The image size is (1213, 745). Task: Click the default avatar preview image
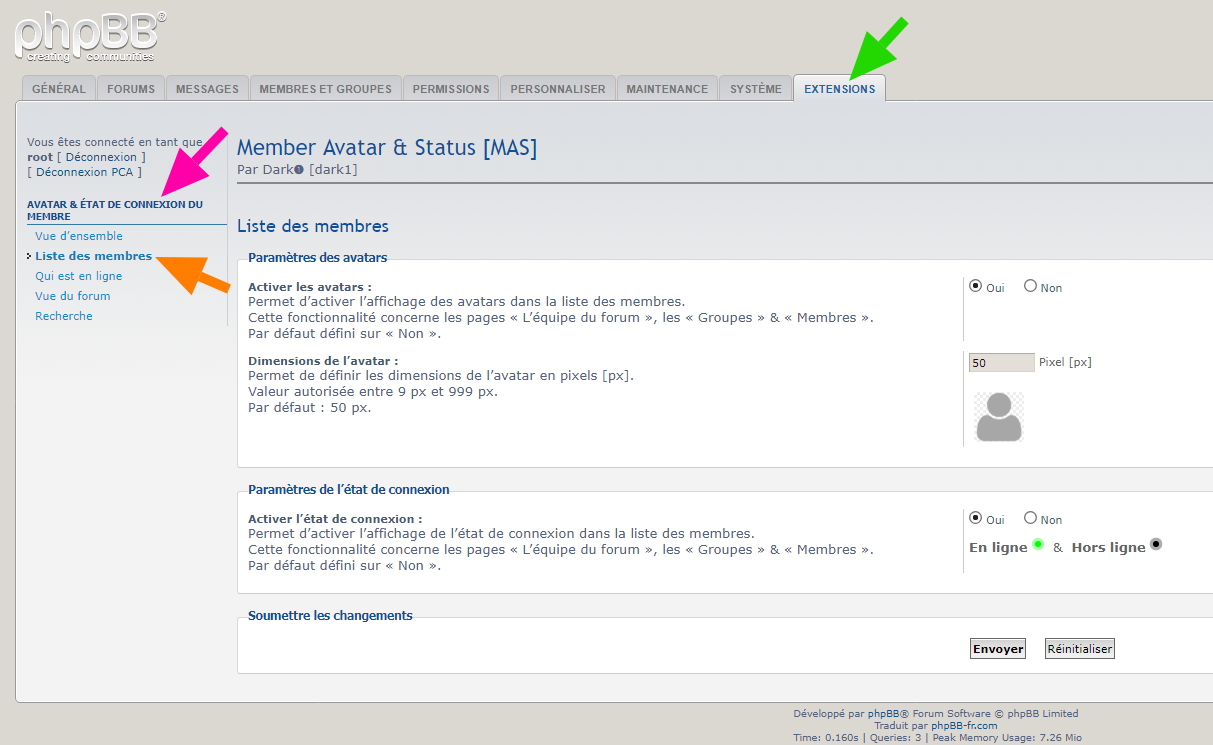click(x=999, y=417)
